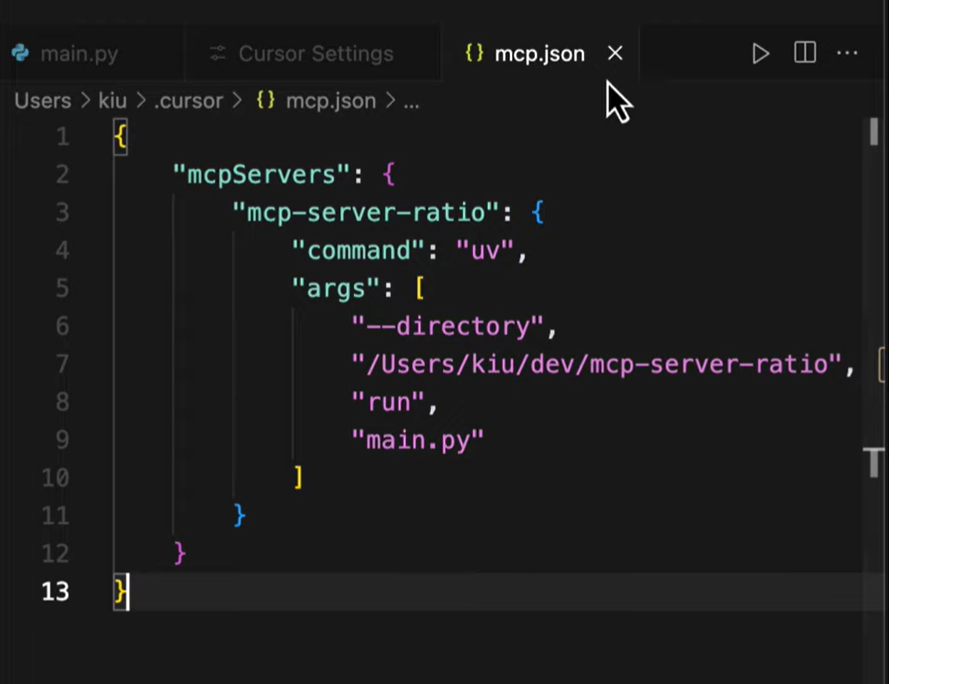Click the braces icon on the mcp.json tab
This screenshot has height=684, width=956.
pos(474,53)
